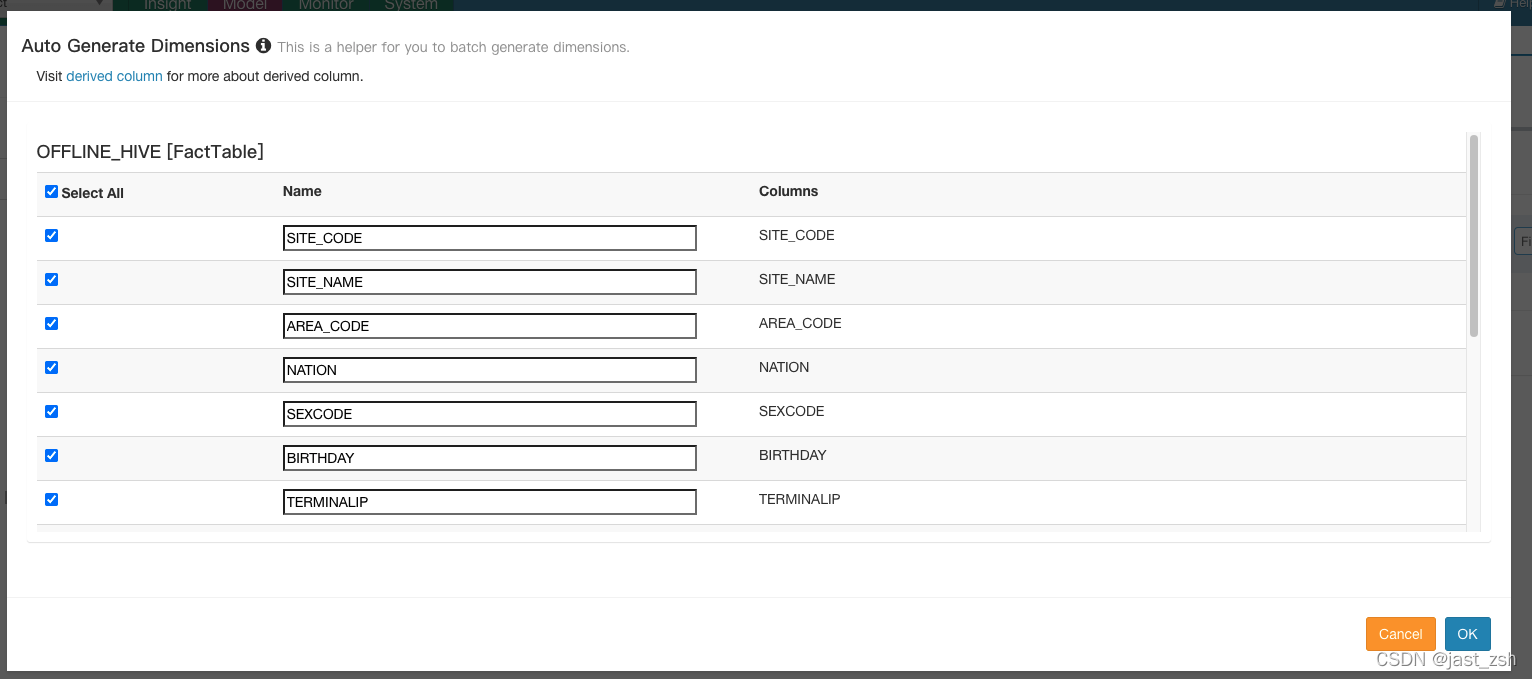Uncheck the AREA_CODE row checkbox

click(52, 324)
